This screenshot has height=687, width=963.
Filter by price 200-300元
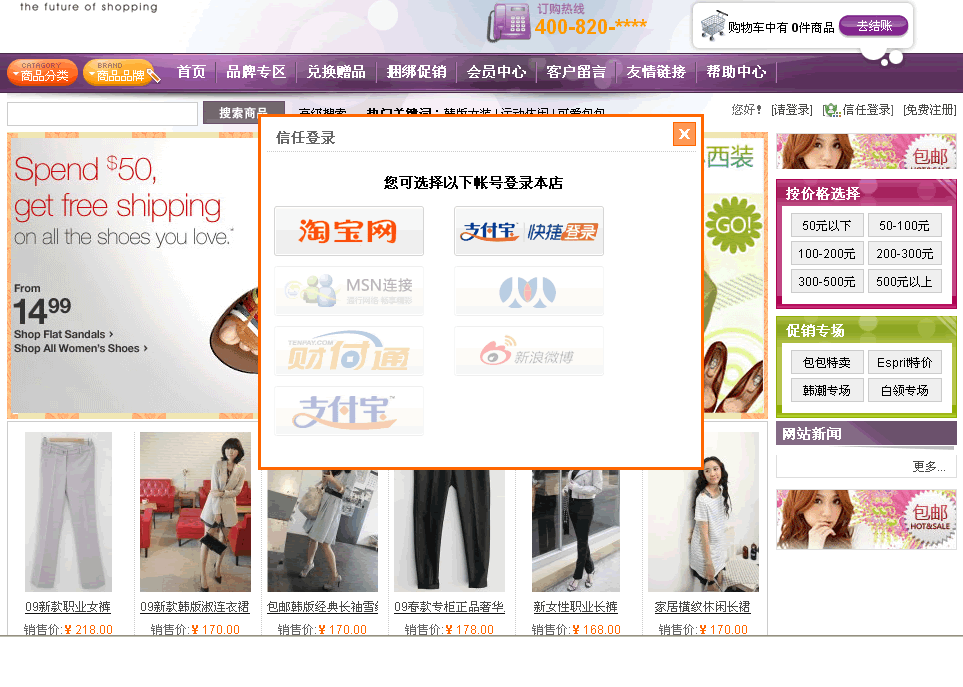click(x=904, y=254)
